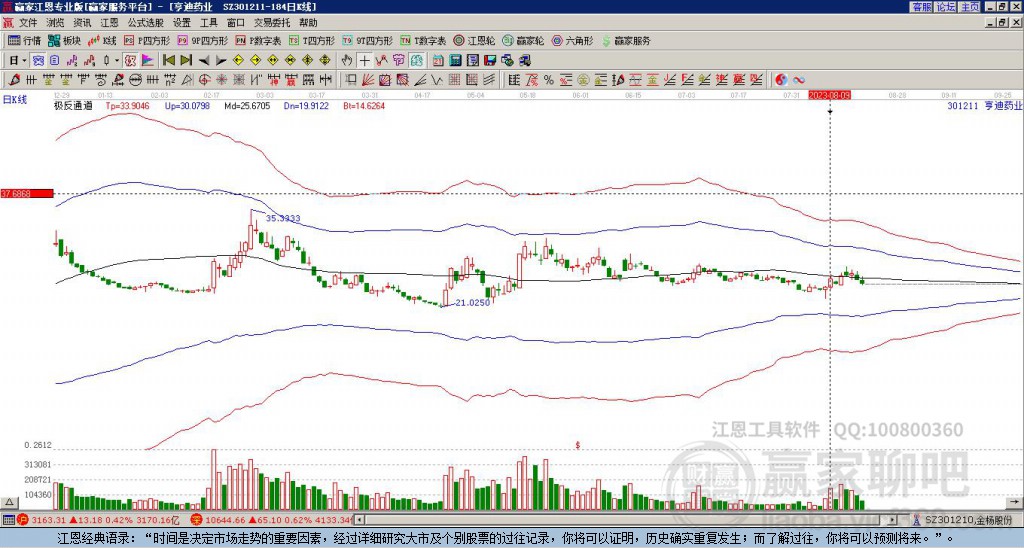Open the calculator icon

click(x=455, y=60)
